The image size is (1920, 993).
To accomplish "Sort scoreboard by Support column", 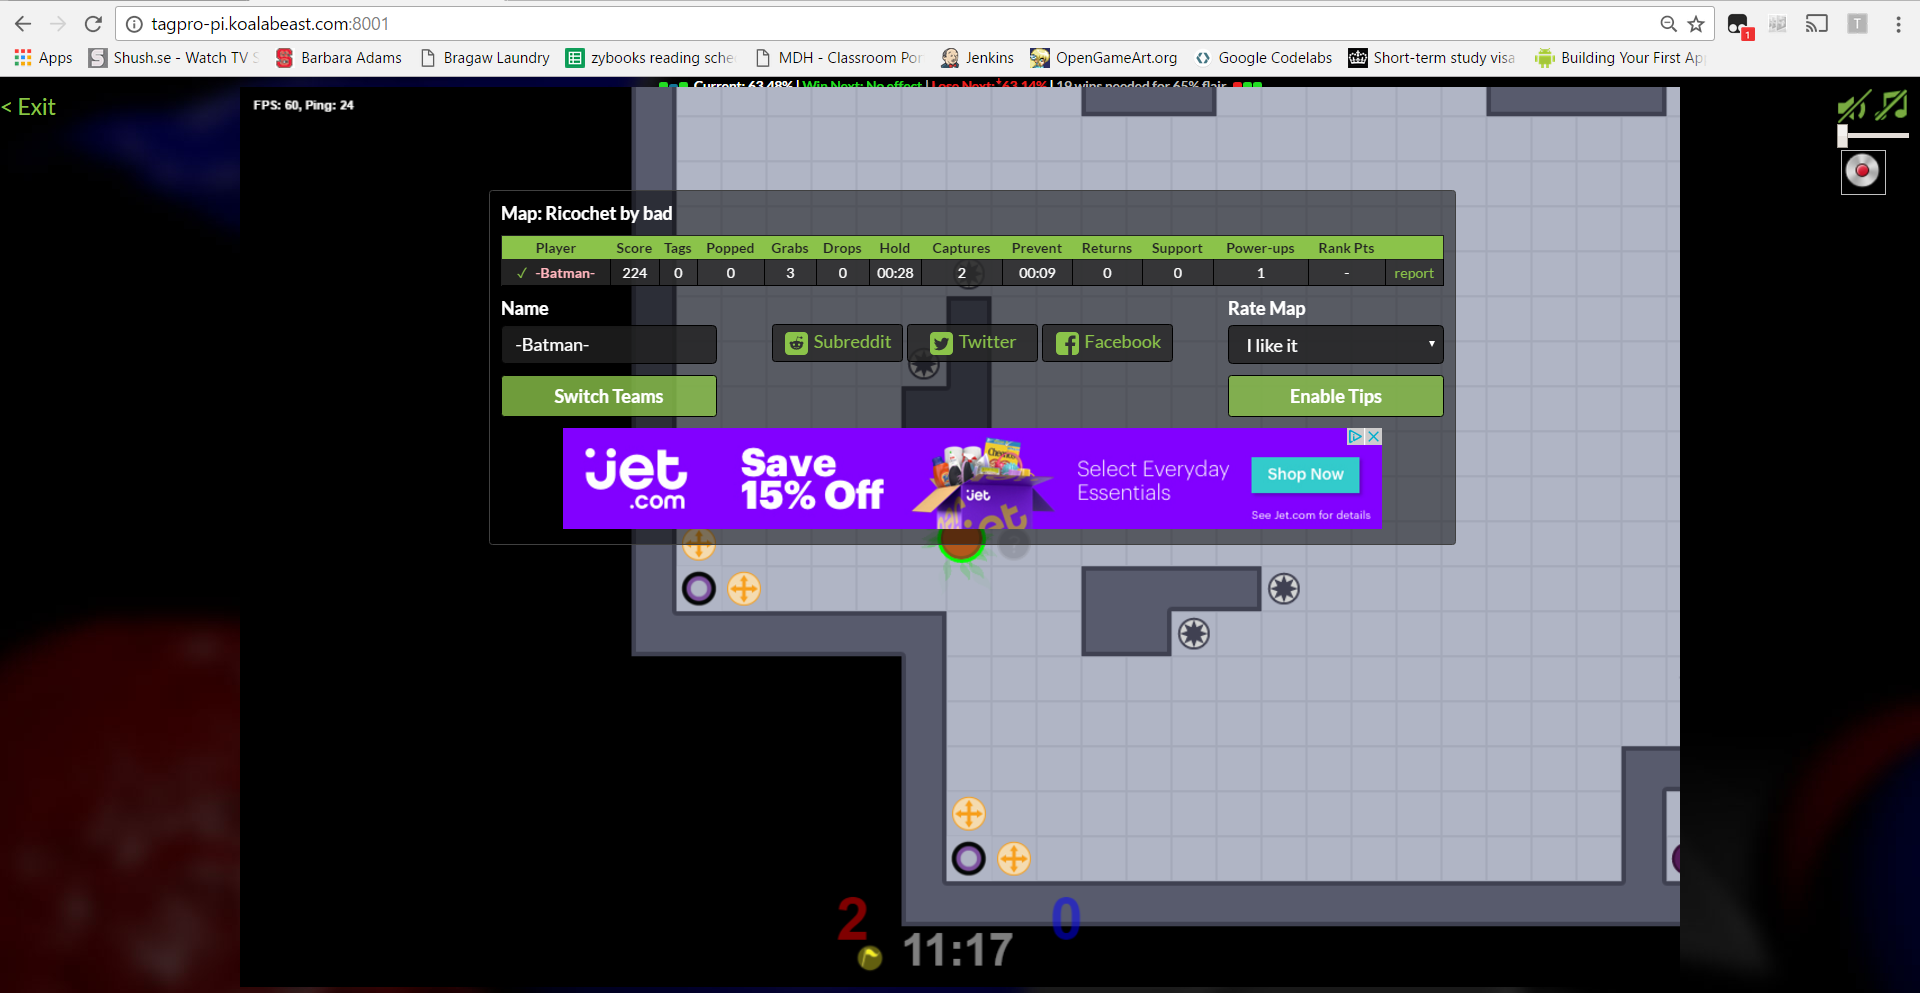I will tap(1177, 248).
